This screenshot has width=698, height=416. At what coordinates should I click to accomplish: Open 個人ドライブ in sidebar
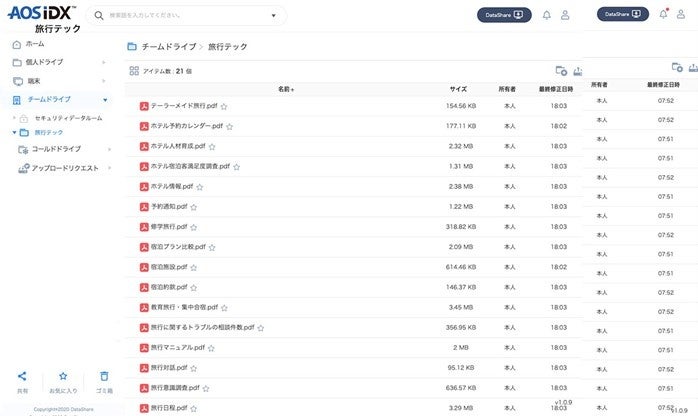(x=44, y=62)
